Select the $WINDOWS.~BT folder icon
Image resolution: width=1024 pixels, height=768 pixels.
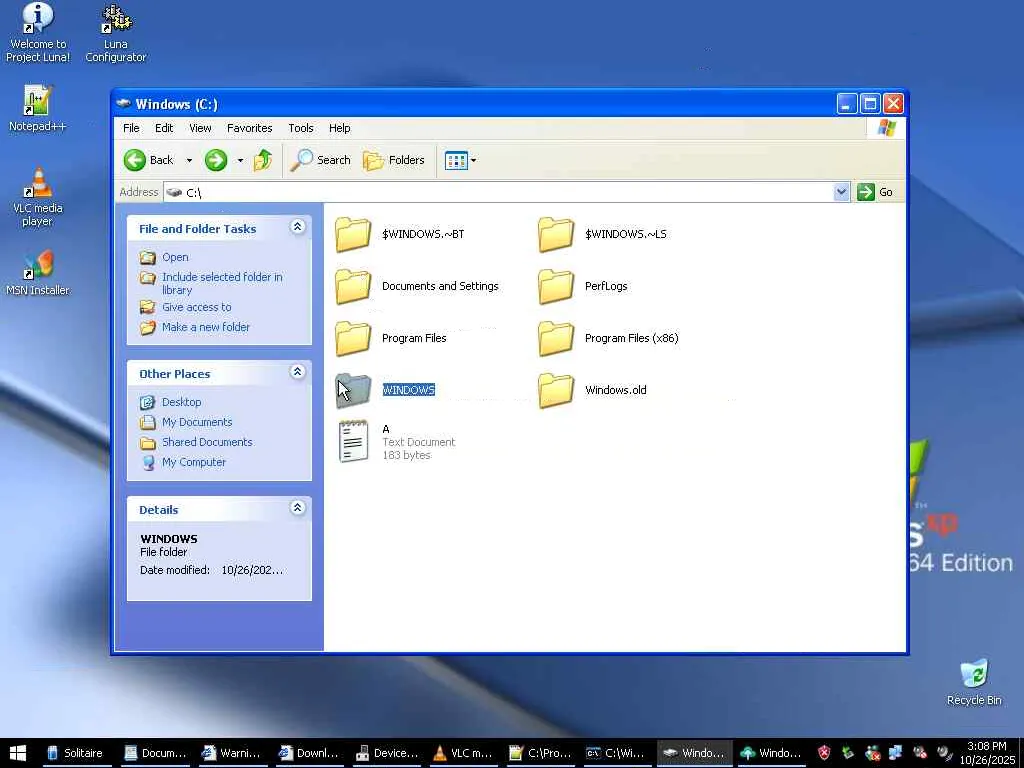click(353, 234)
